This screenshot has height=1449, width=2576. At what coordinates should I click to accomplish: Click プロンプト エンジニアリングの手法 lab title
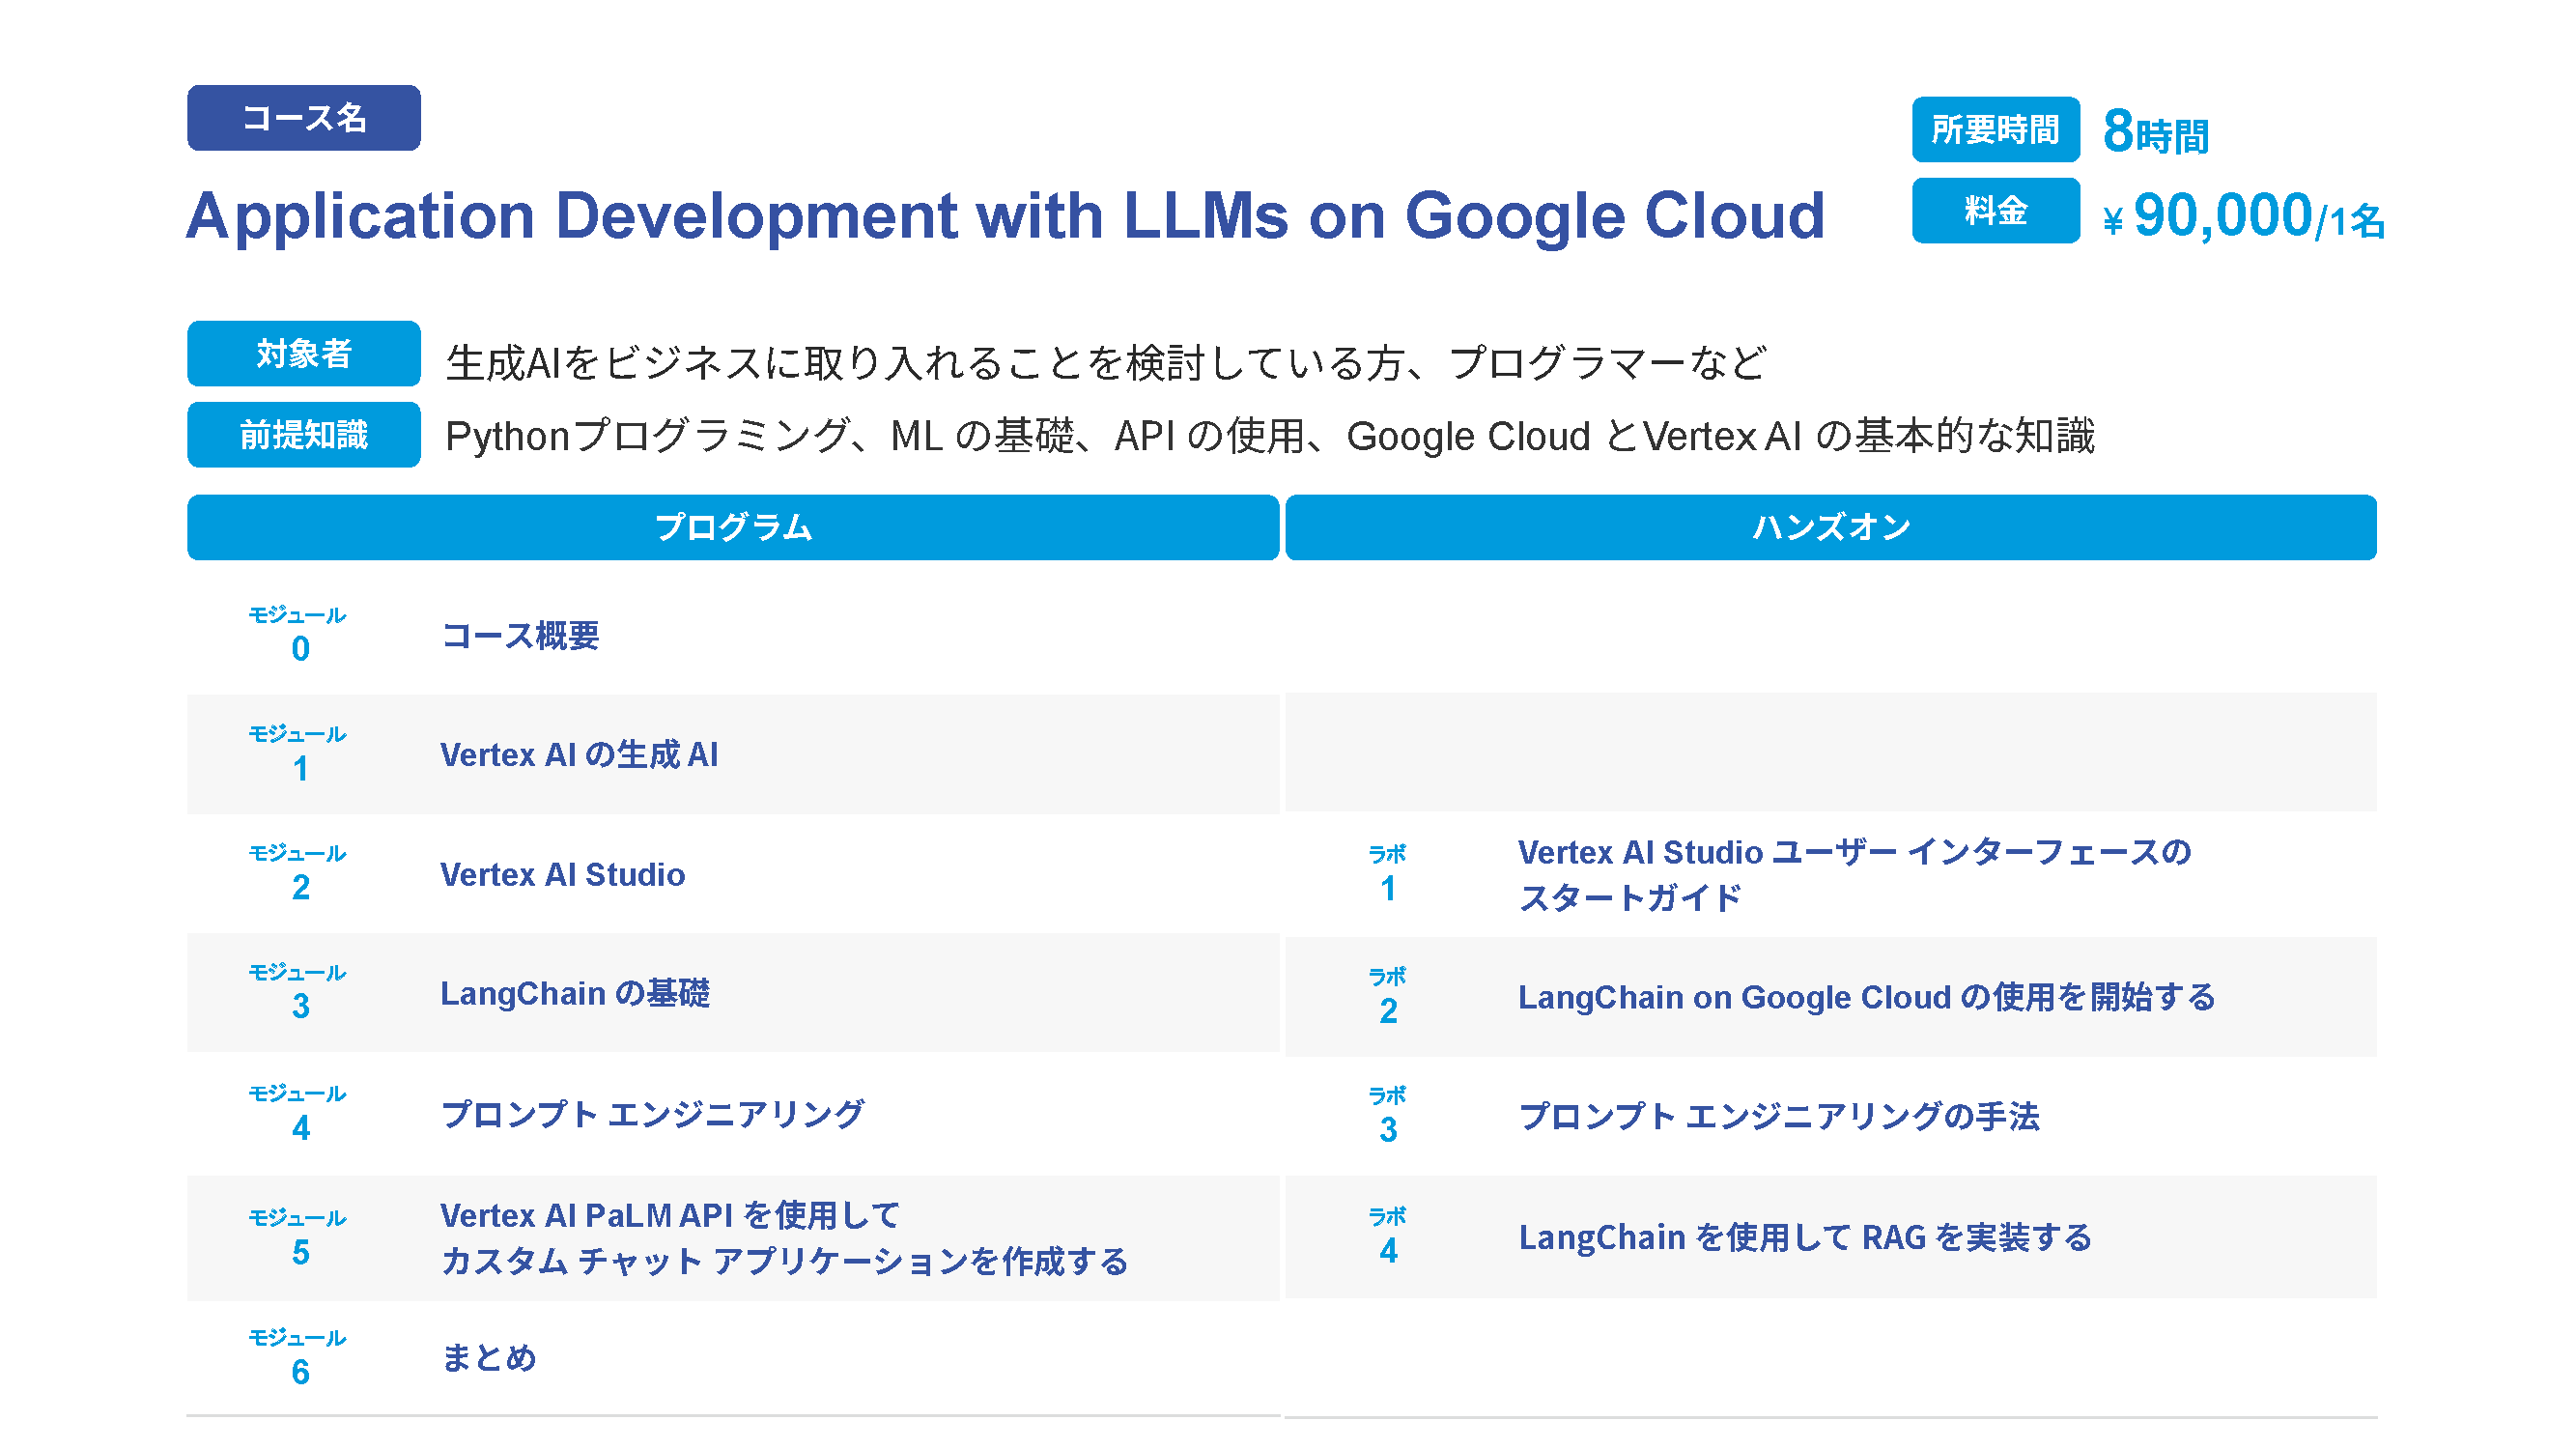pos(1777,1117)
